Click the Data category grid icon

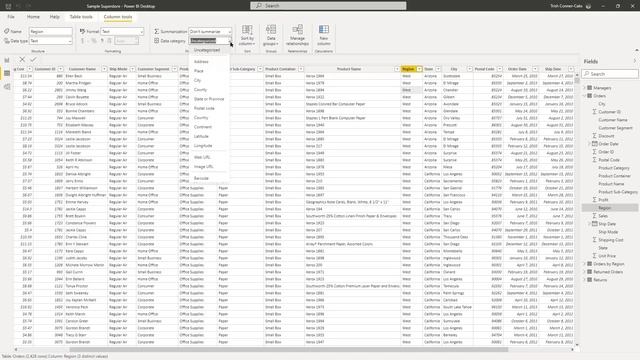click(156, 41)
